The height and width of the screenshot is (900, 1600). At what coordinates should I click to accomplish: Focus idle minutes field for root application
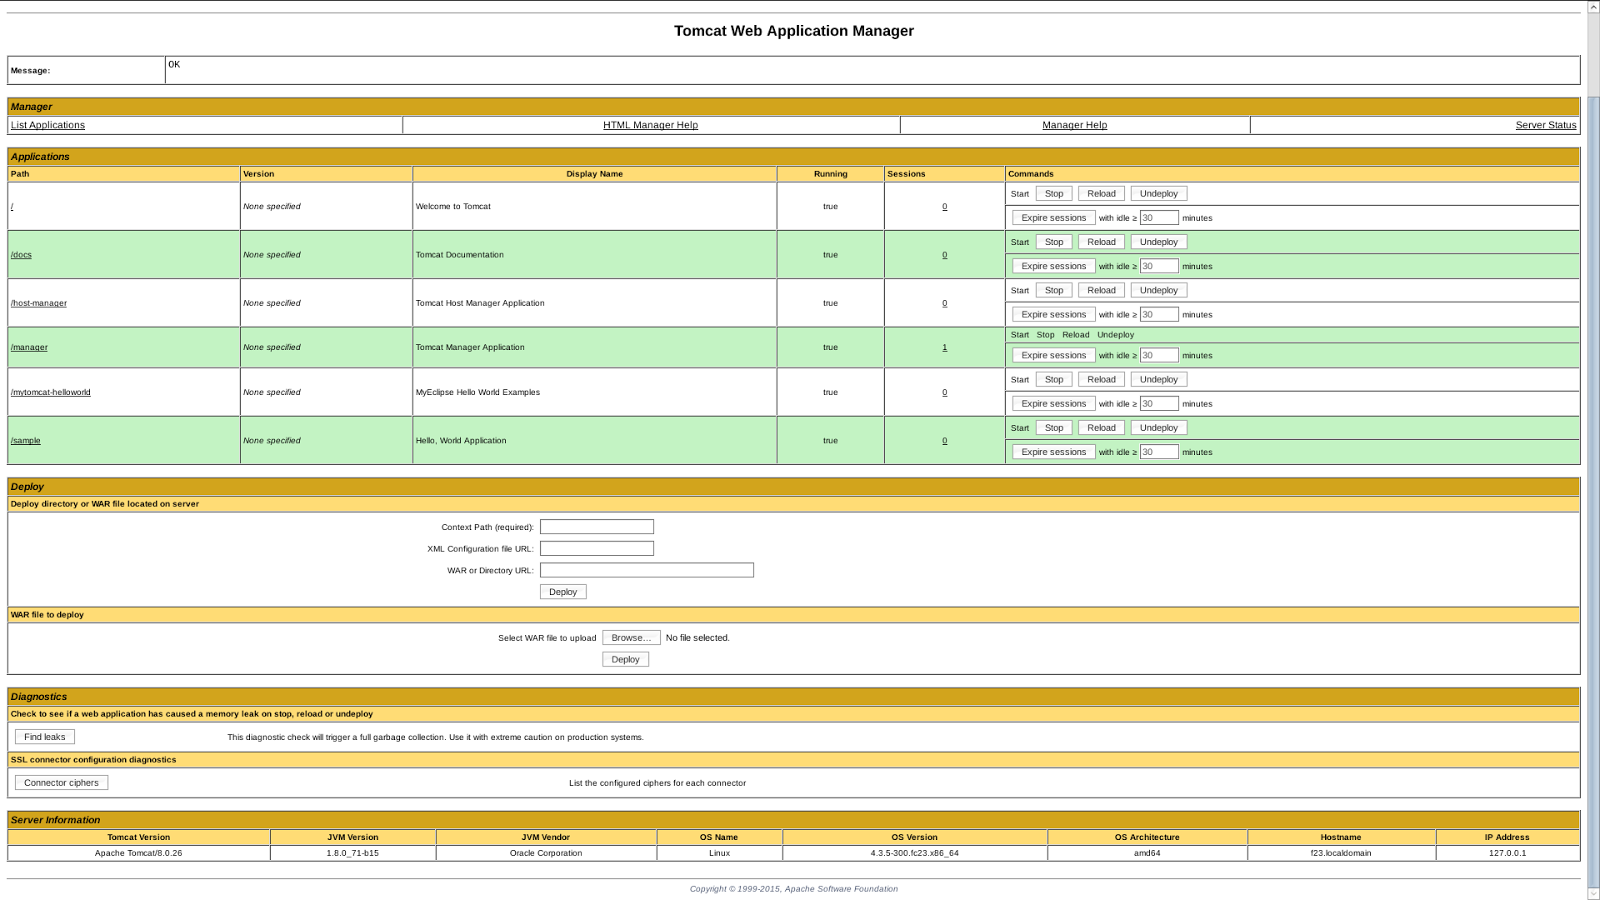[x=1159, y=218]
